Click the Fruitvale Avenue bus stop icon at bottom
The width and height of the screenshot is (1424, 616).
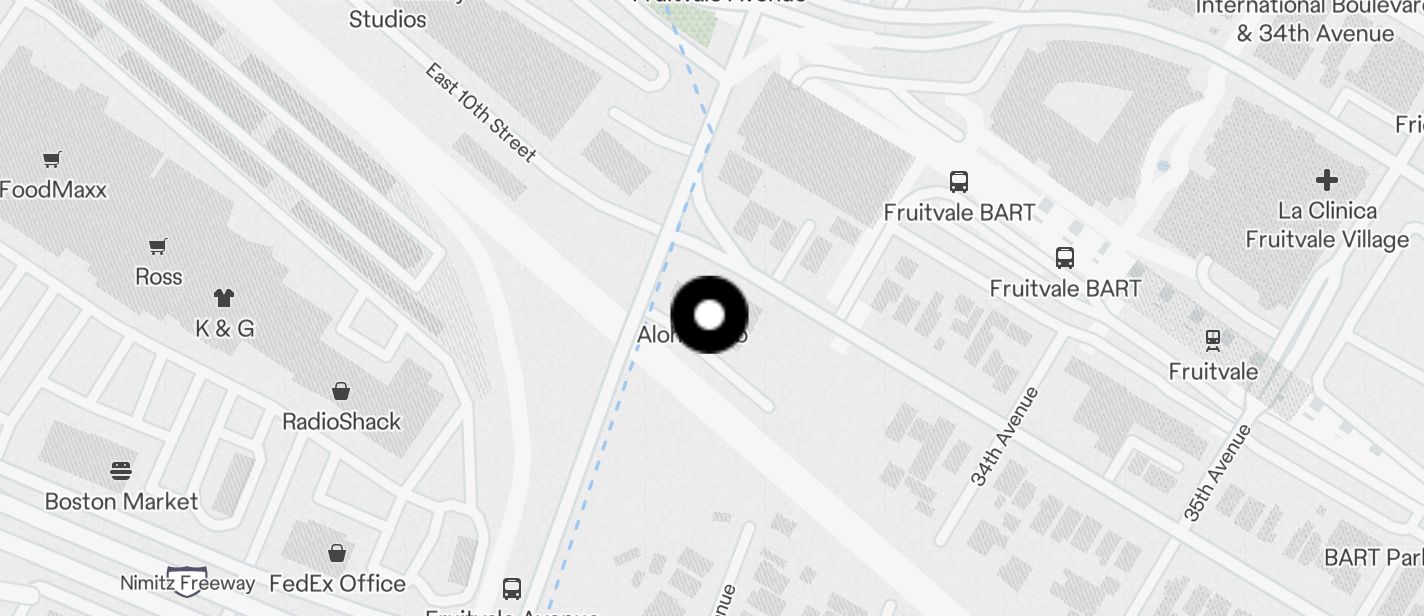(x=512, y=588)
